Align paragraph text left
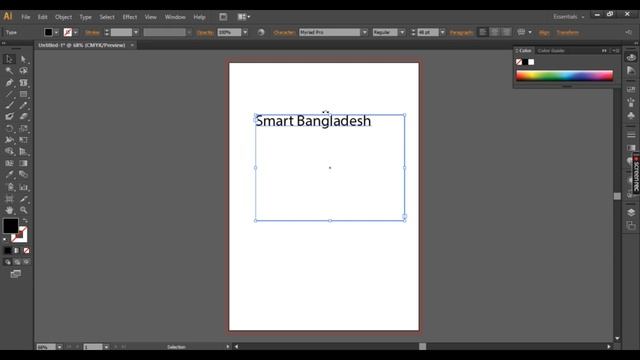Image resolution: width=640 pixels, height=360 pixels. [x=483, y=32]
